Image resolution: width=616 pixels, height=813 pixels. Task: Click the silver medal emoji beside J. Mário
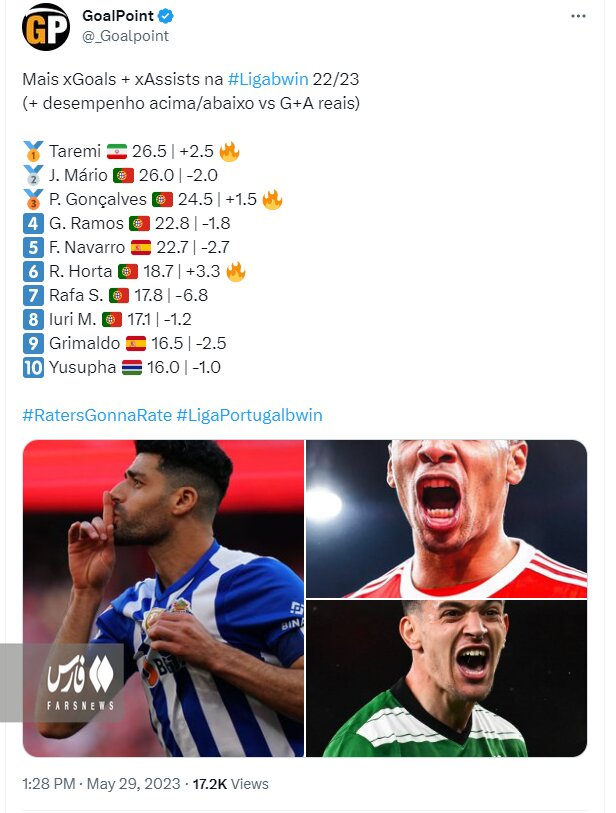(x=33, y=176)
